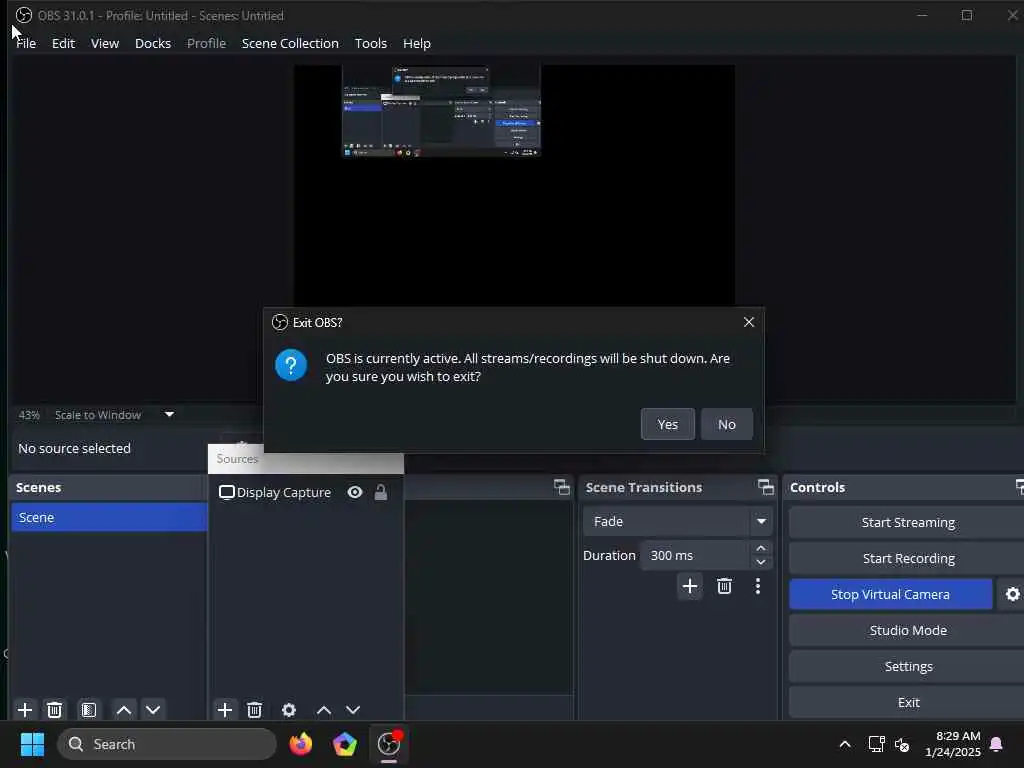Decrease transition duration with down arrow
The height and width of the screenshot is (768, 1024).
761,562
